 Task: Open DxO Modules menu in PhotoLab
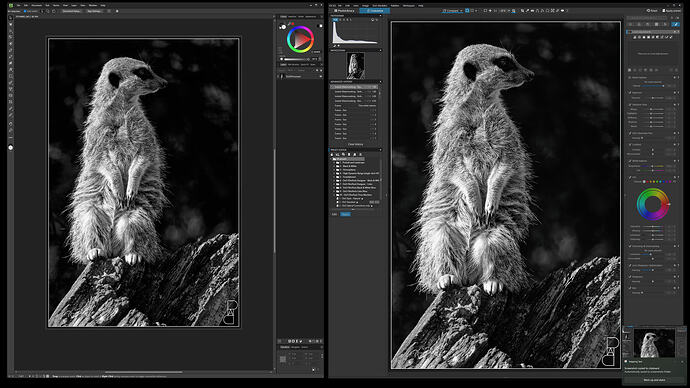[380, 6]
